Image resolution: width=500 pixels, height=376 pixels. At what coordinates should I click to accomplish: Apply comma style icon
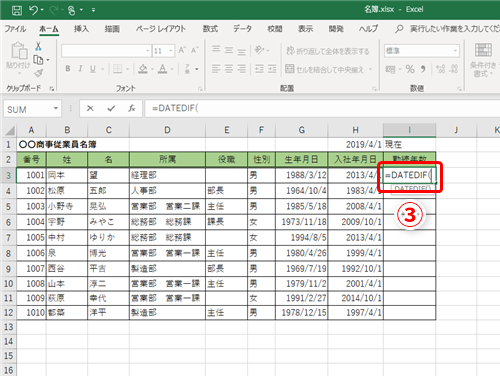(423, 69)
